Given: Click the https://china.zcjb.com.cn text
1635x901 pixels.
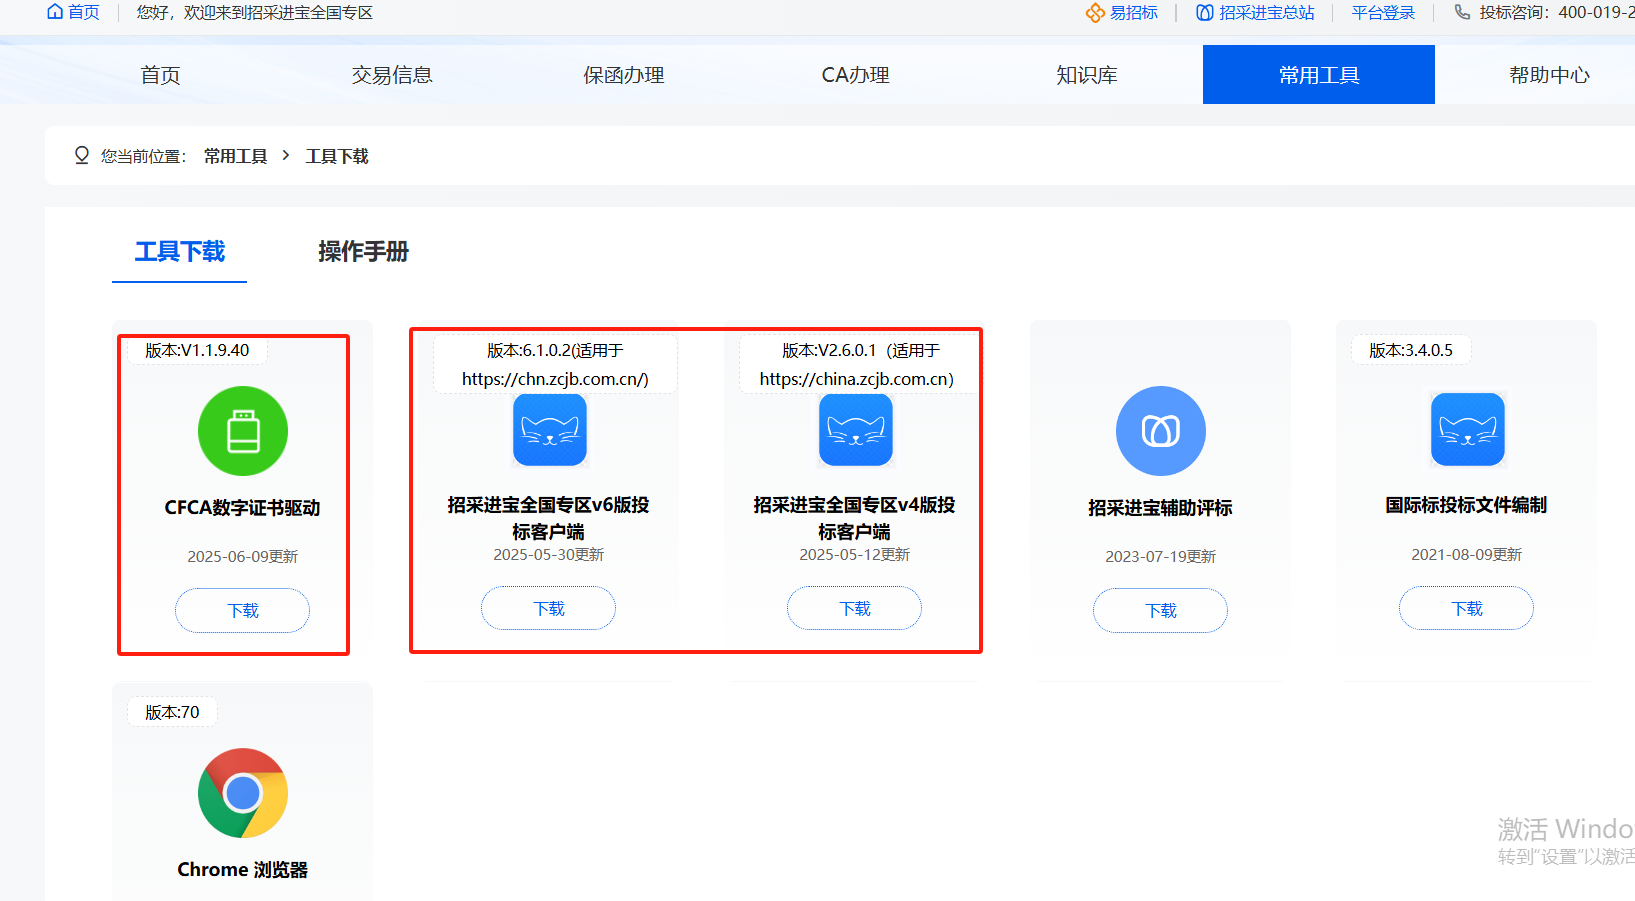Looking at the screenshot, I should [x=857, y=379].
